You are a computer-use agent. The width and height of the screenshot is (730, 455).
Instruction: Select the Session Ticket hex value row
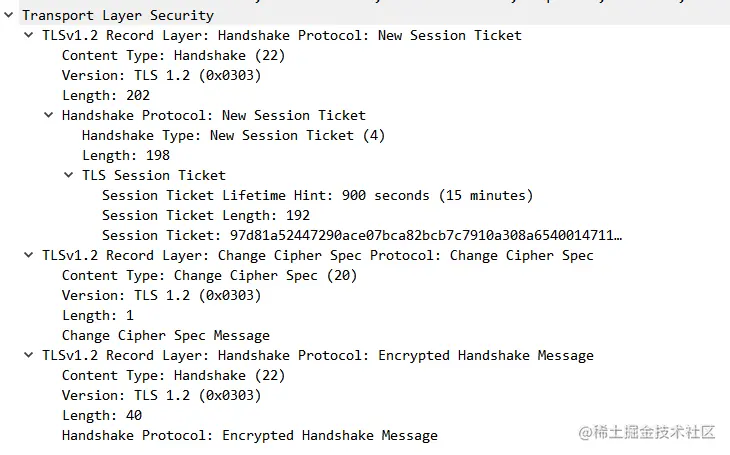(x=361, y=235)
